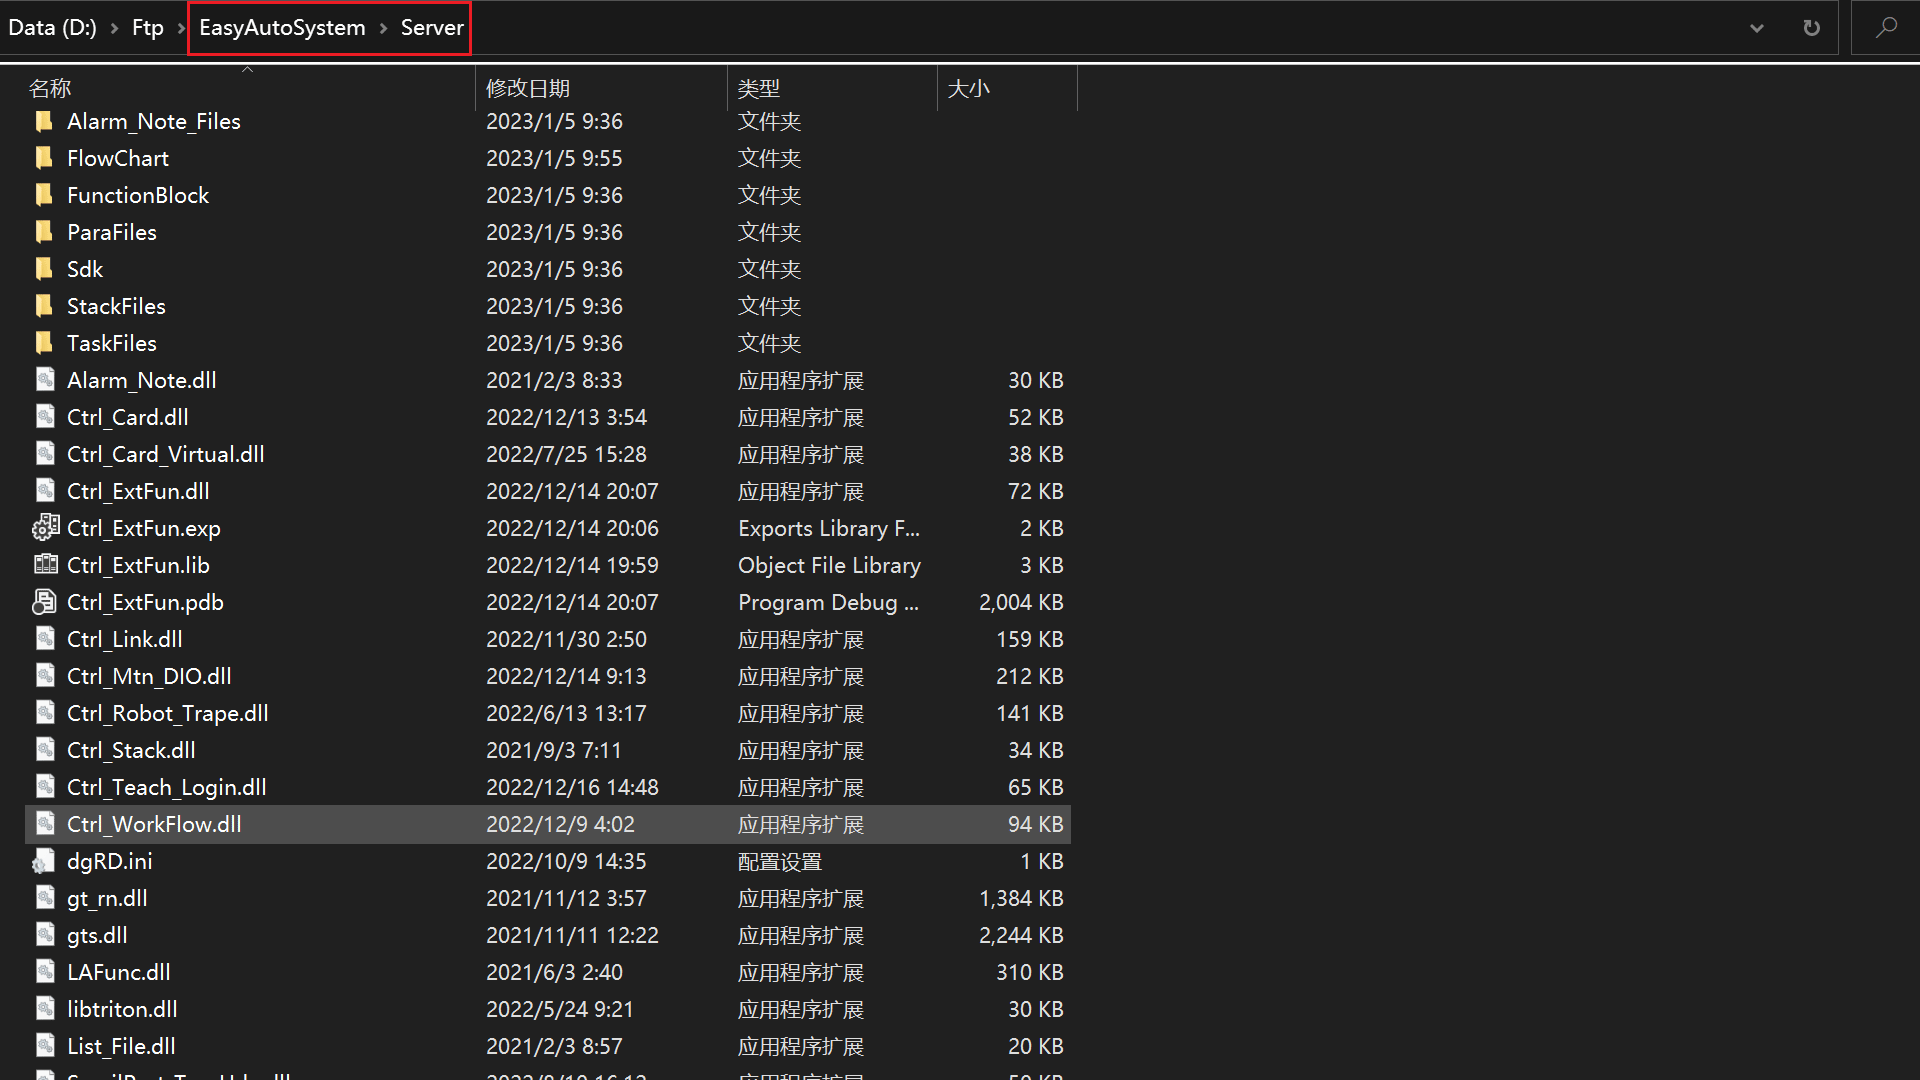Click the Sdk folder icon
This screenshot has height=1080, width=1920.
tap(45, 269)
